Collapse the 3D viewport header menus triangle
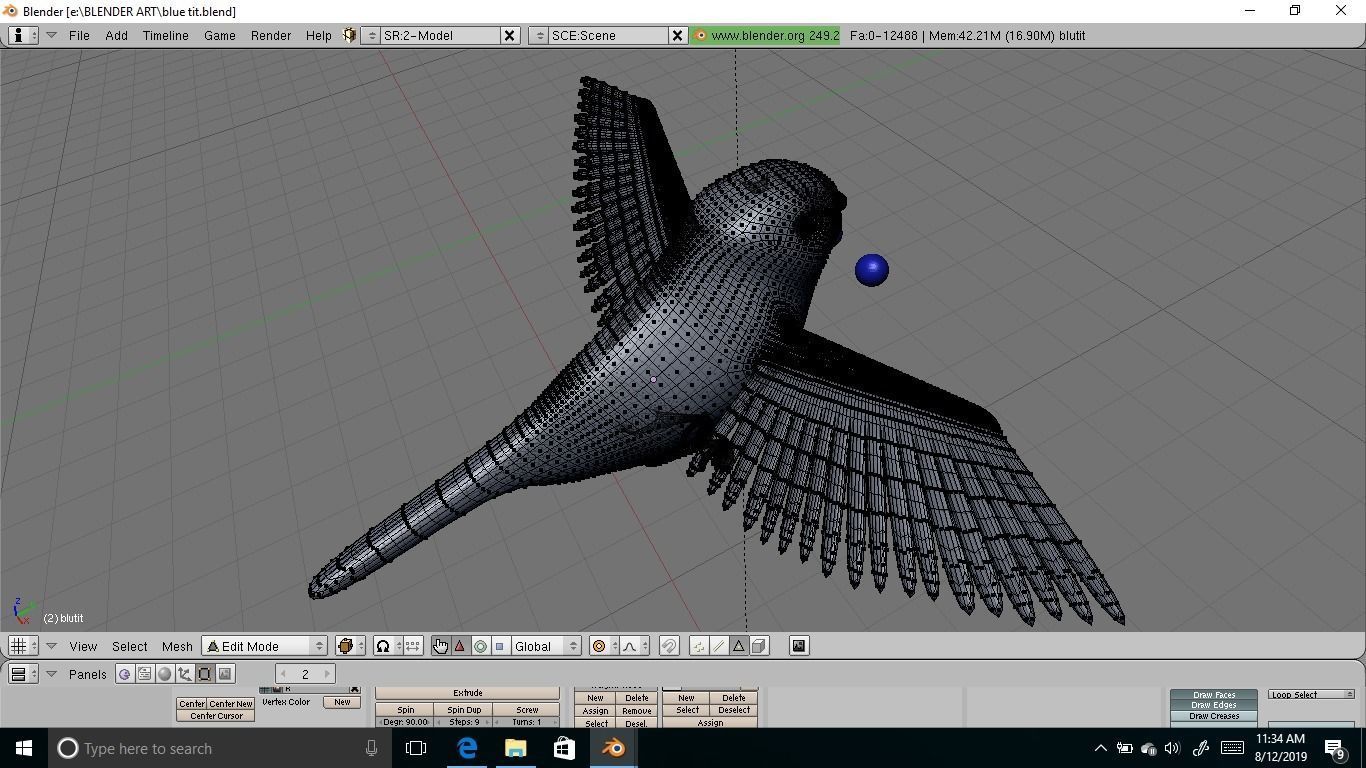1366x768 pixels. [x=51, y=646]
